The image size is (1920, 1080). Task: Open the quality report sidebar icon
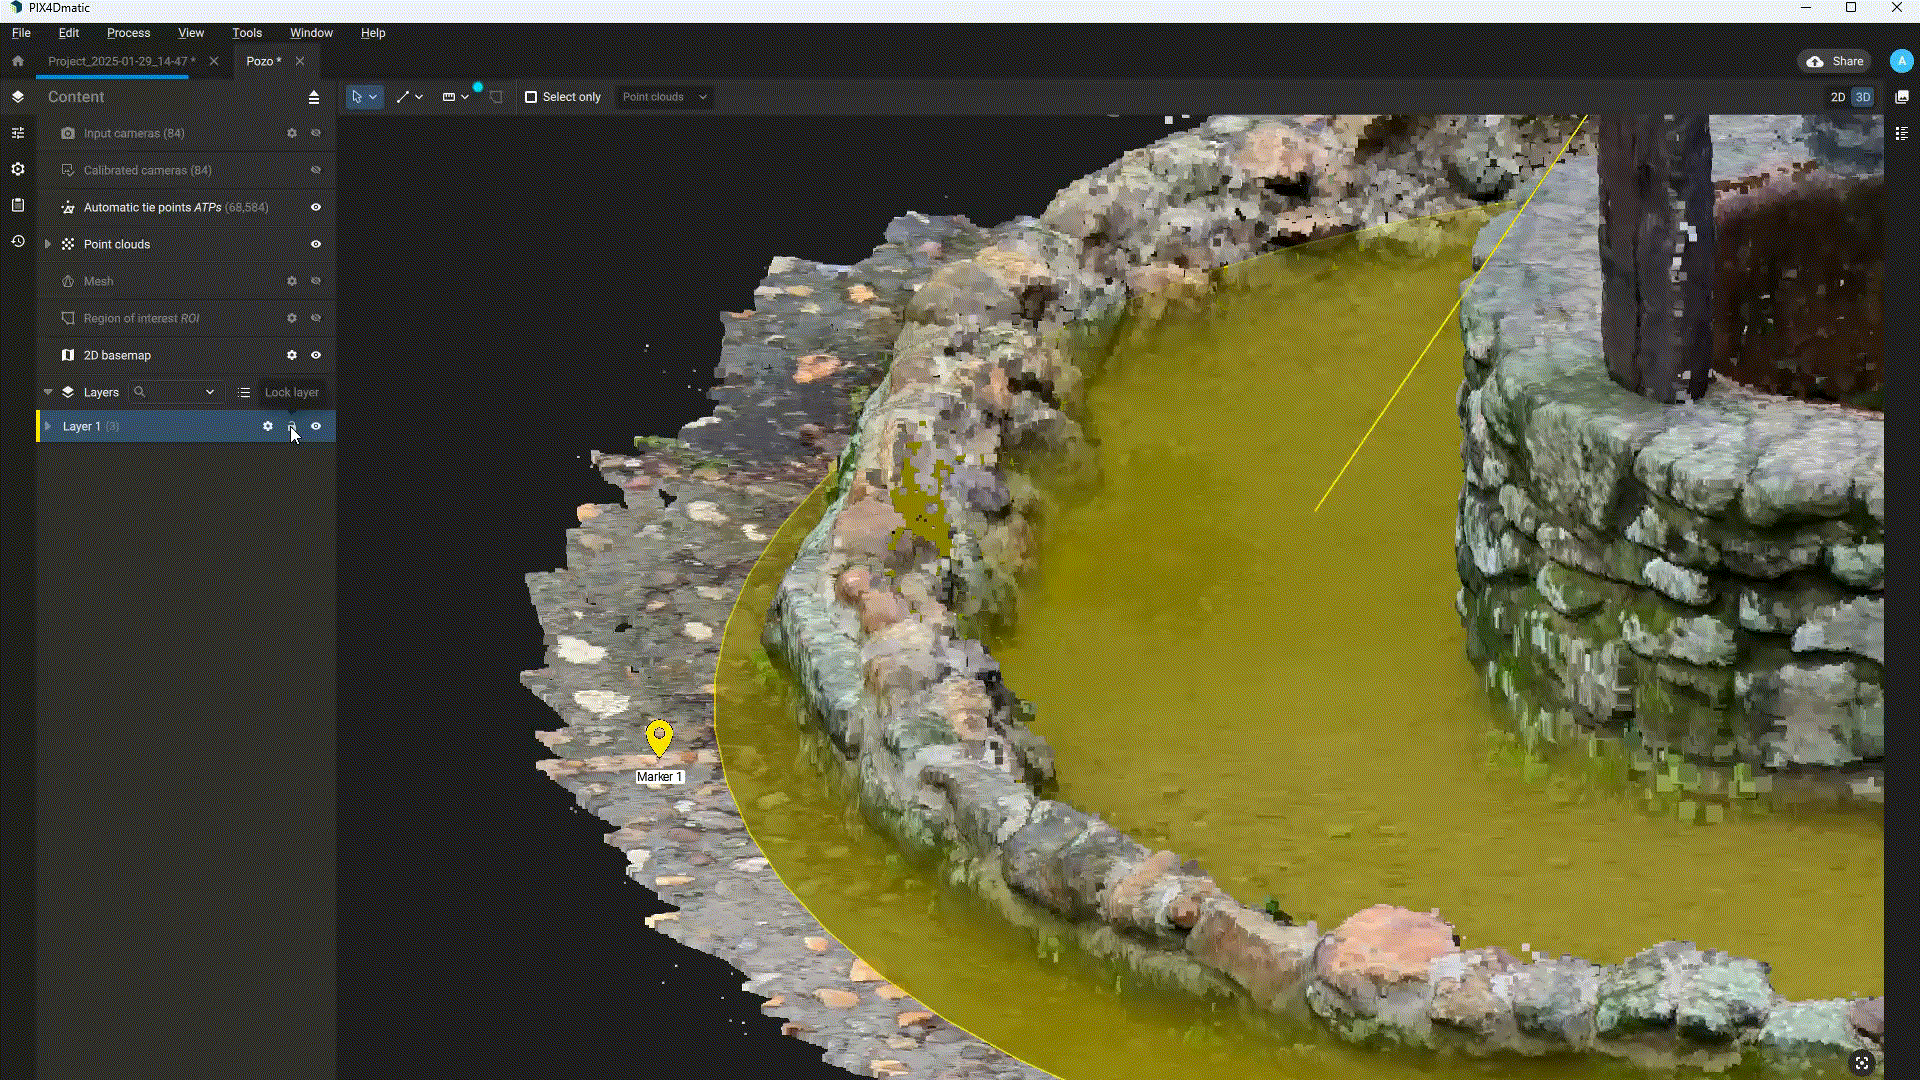tap(17, 205)
